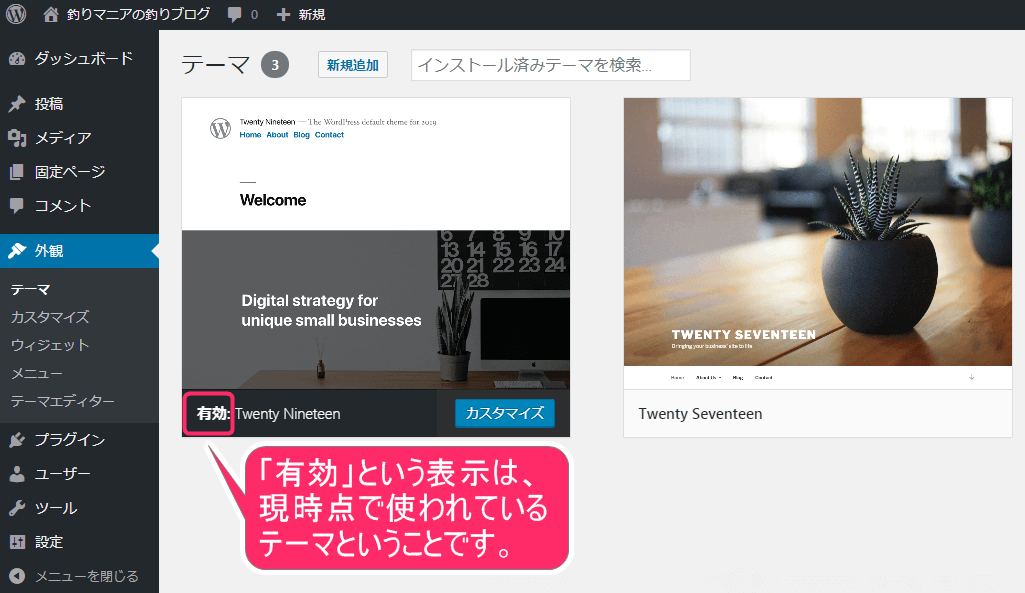Select カスタマイズ in the 外観 submenu
Viewport: 1025px width, 593px height.
click(x=50, y=317)
